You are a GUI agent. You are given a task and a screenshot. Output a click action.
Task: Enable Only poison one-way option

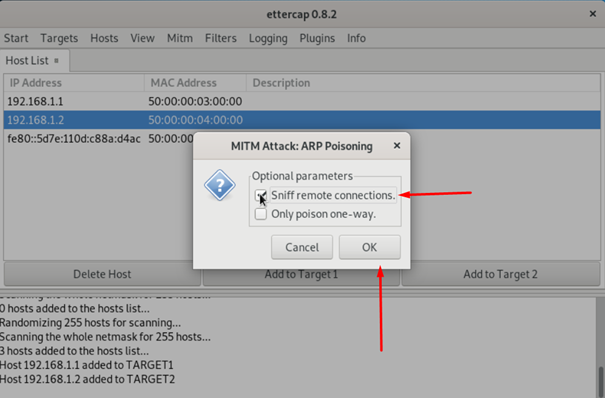point(261,214)
